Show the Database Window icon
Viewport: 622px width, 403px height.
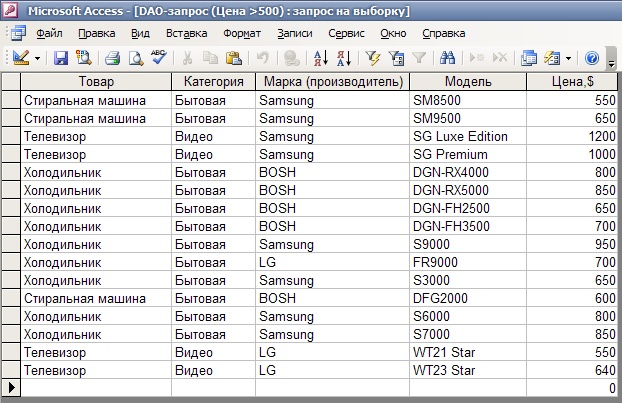click(529, 58)
